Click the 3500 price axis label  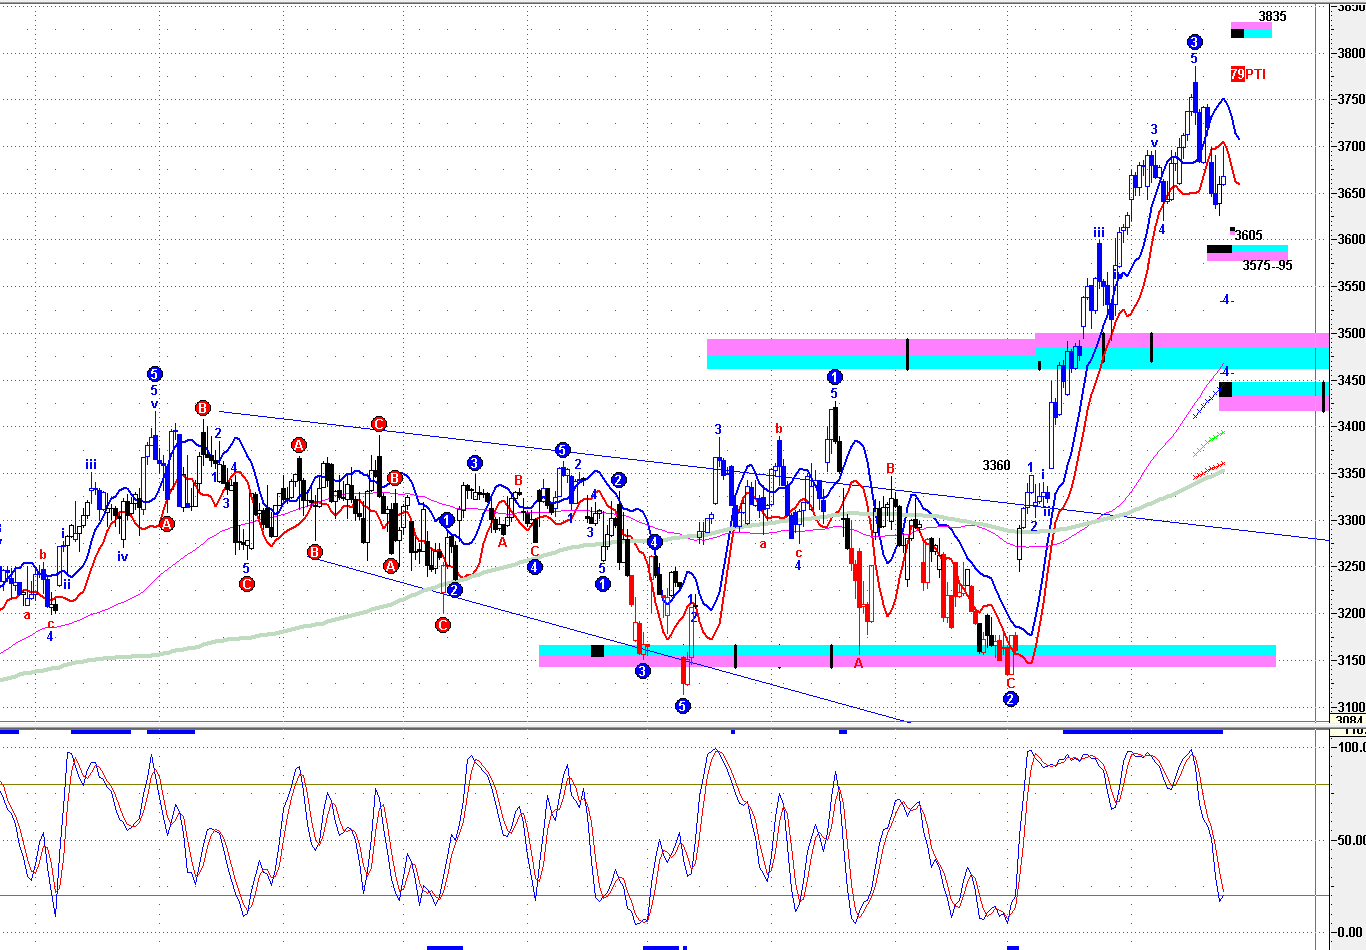[1350, 333]
